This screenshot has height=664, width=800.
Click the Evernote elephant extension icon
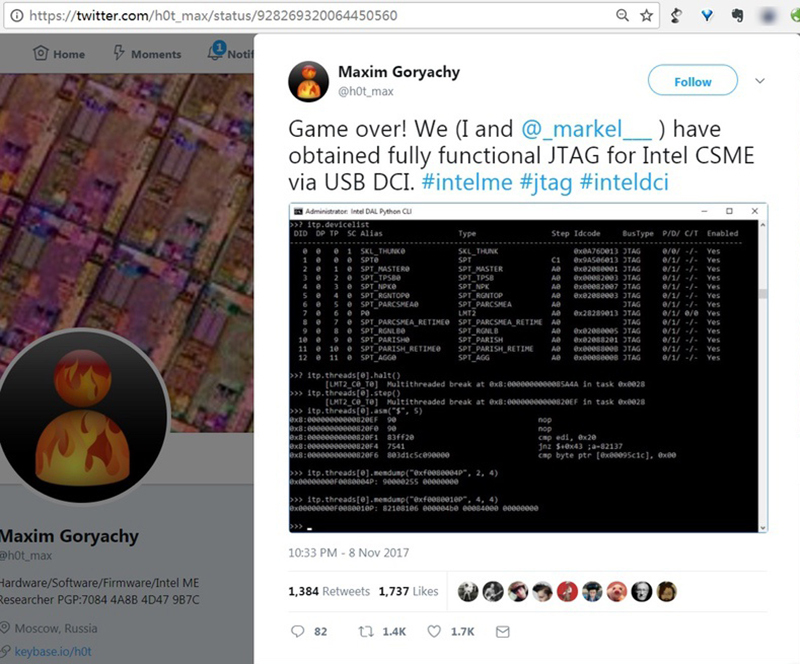click(737, 16)
